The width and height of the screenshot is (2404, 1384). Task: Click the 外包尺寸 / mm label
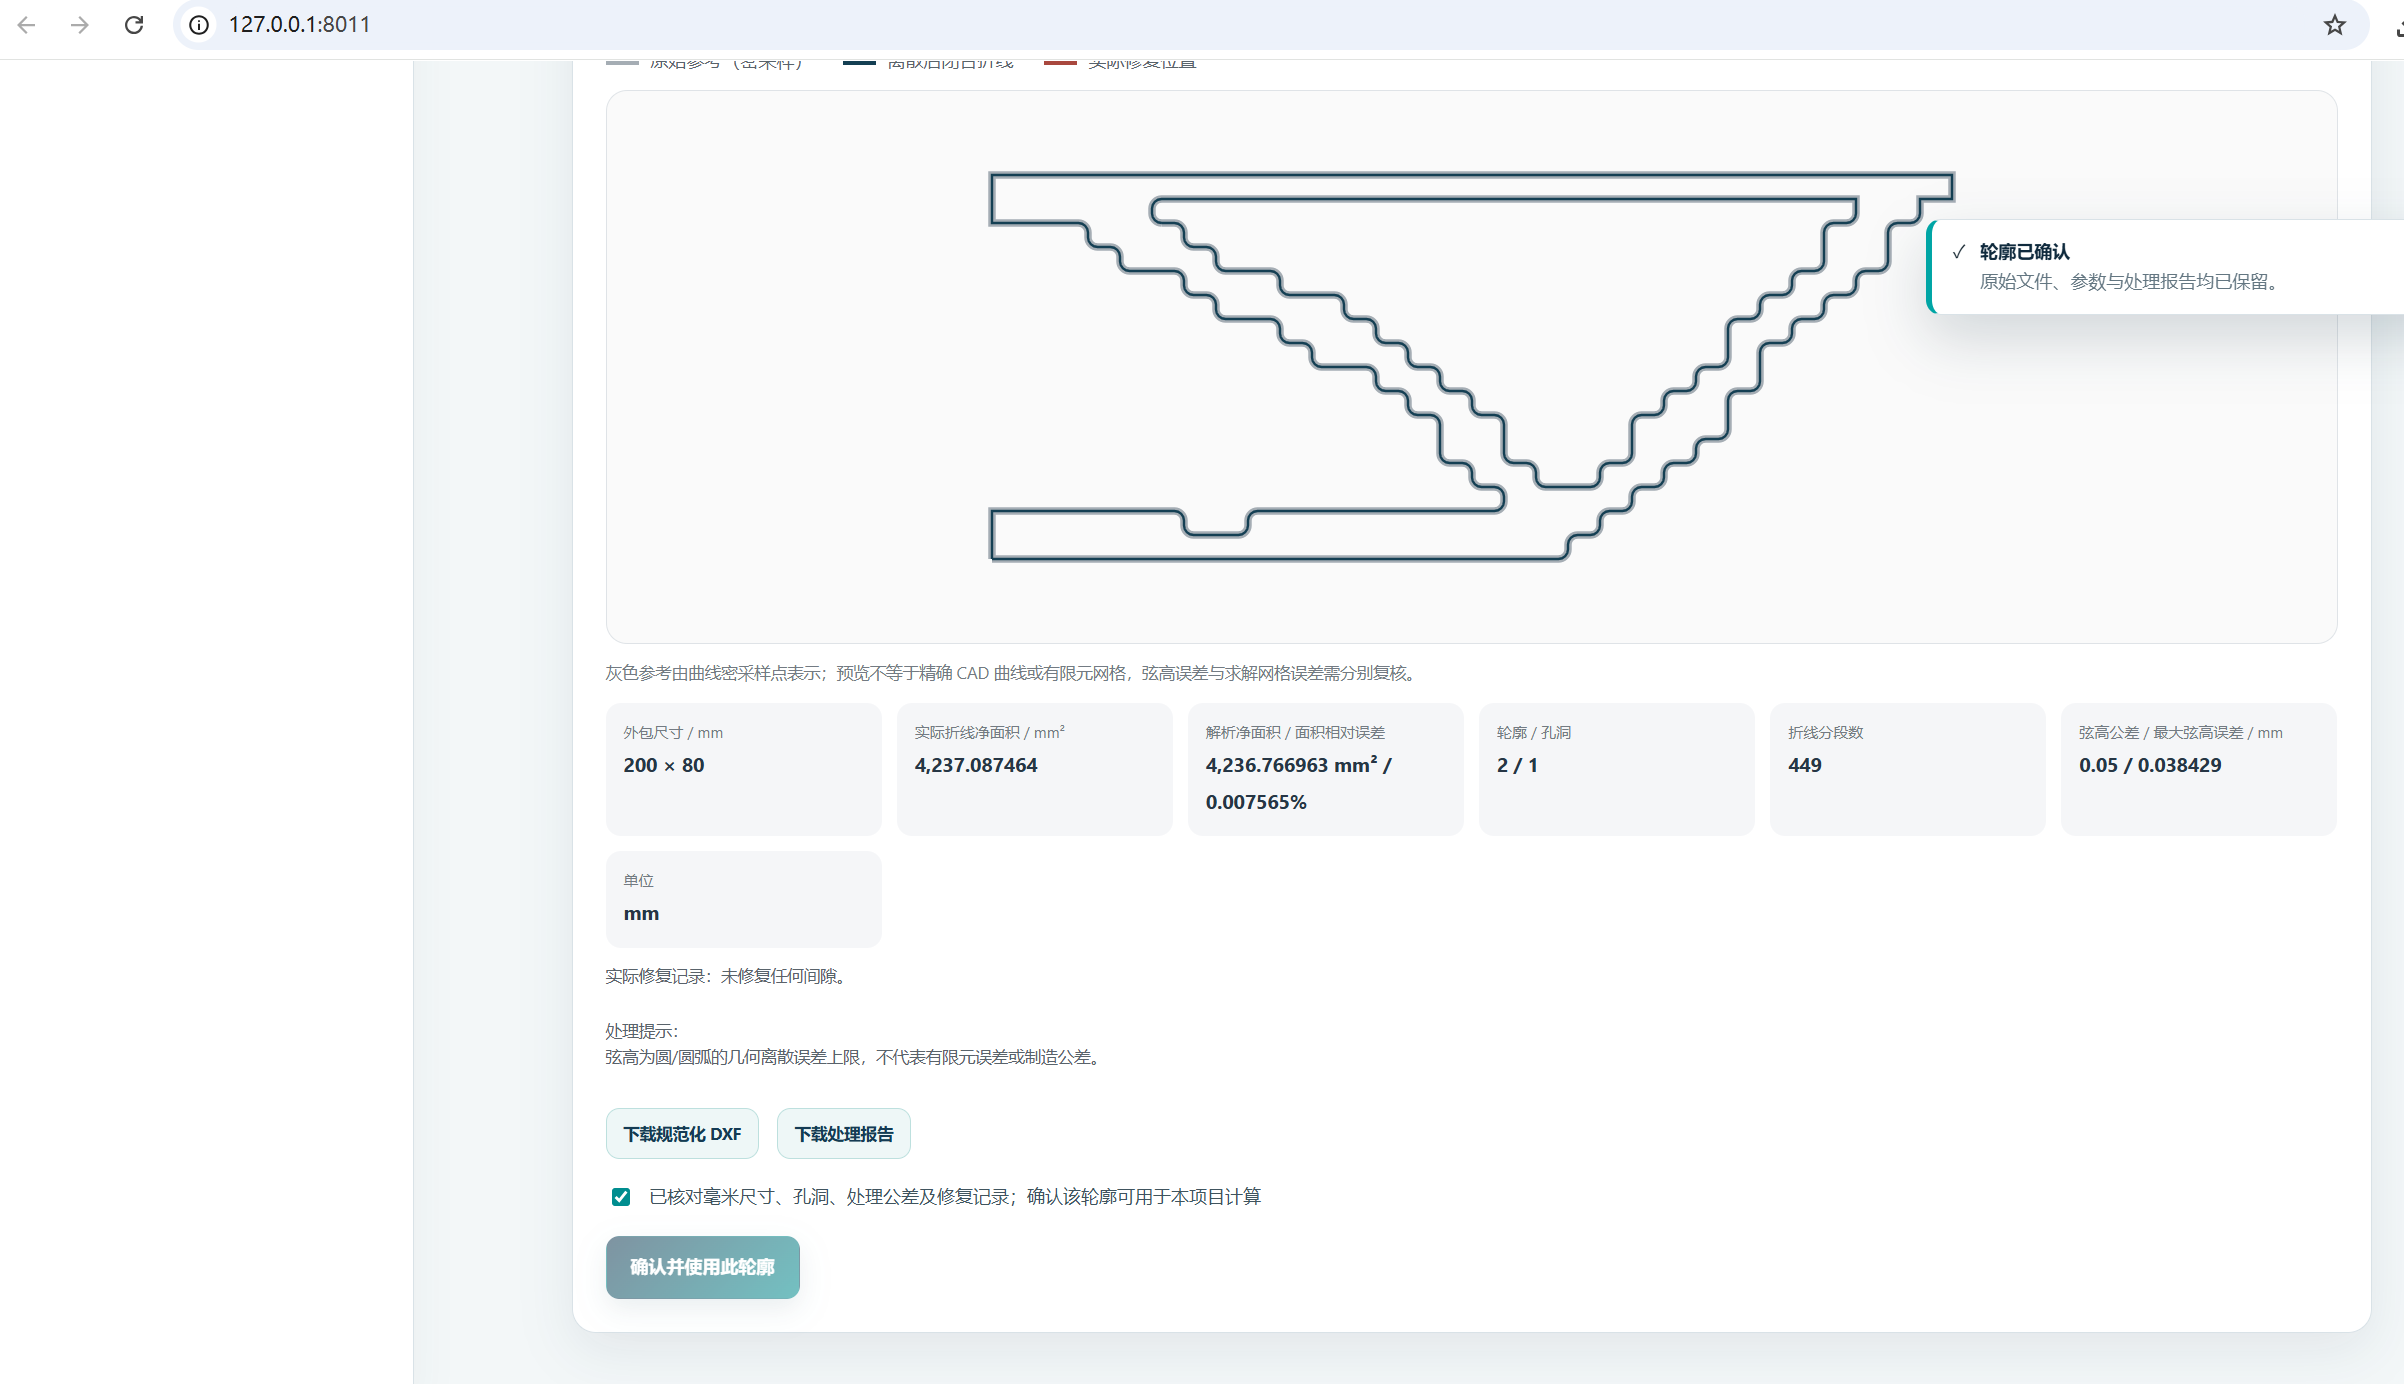pos(673,732)
